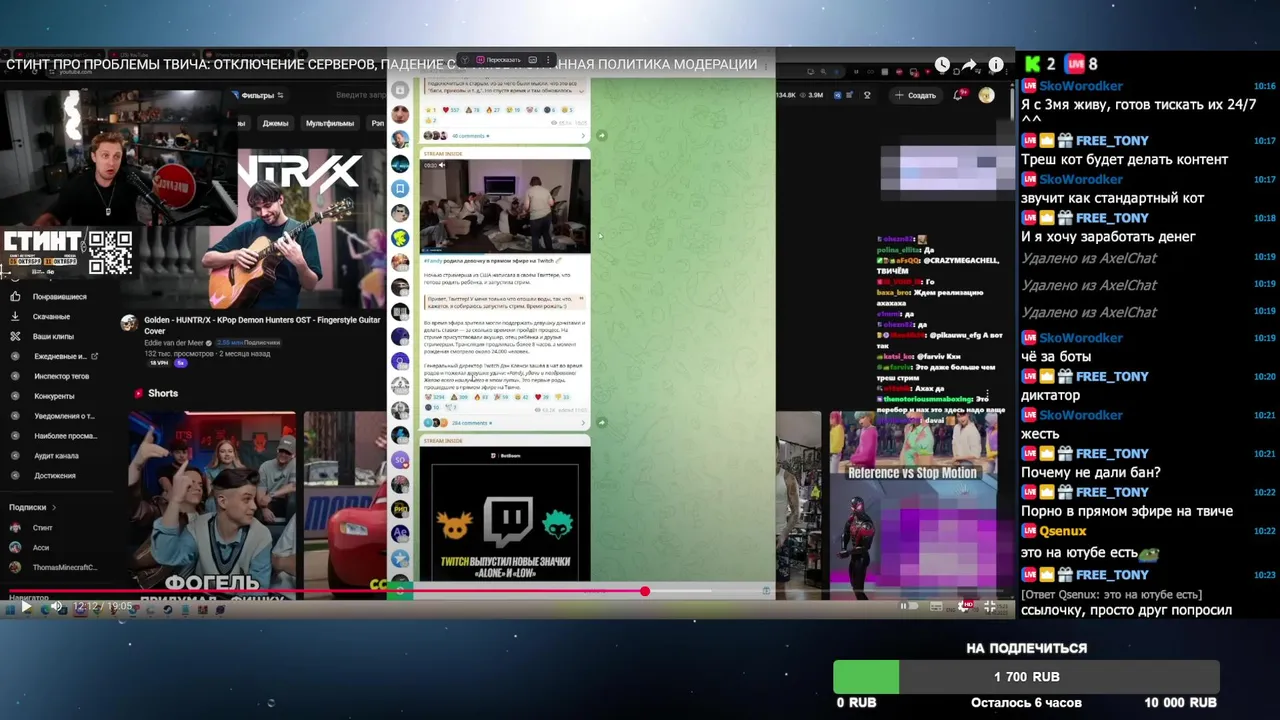Click the scissors icon beside 'Ваши клипы'
The image size is (1280, 720).
[15, 337]
